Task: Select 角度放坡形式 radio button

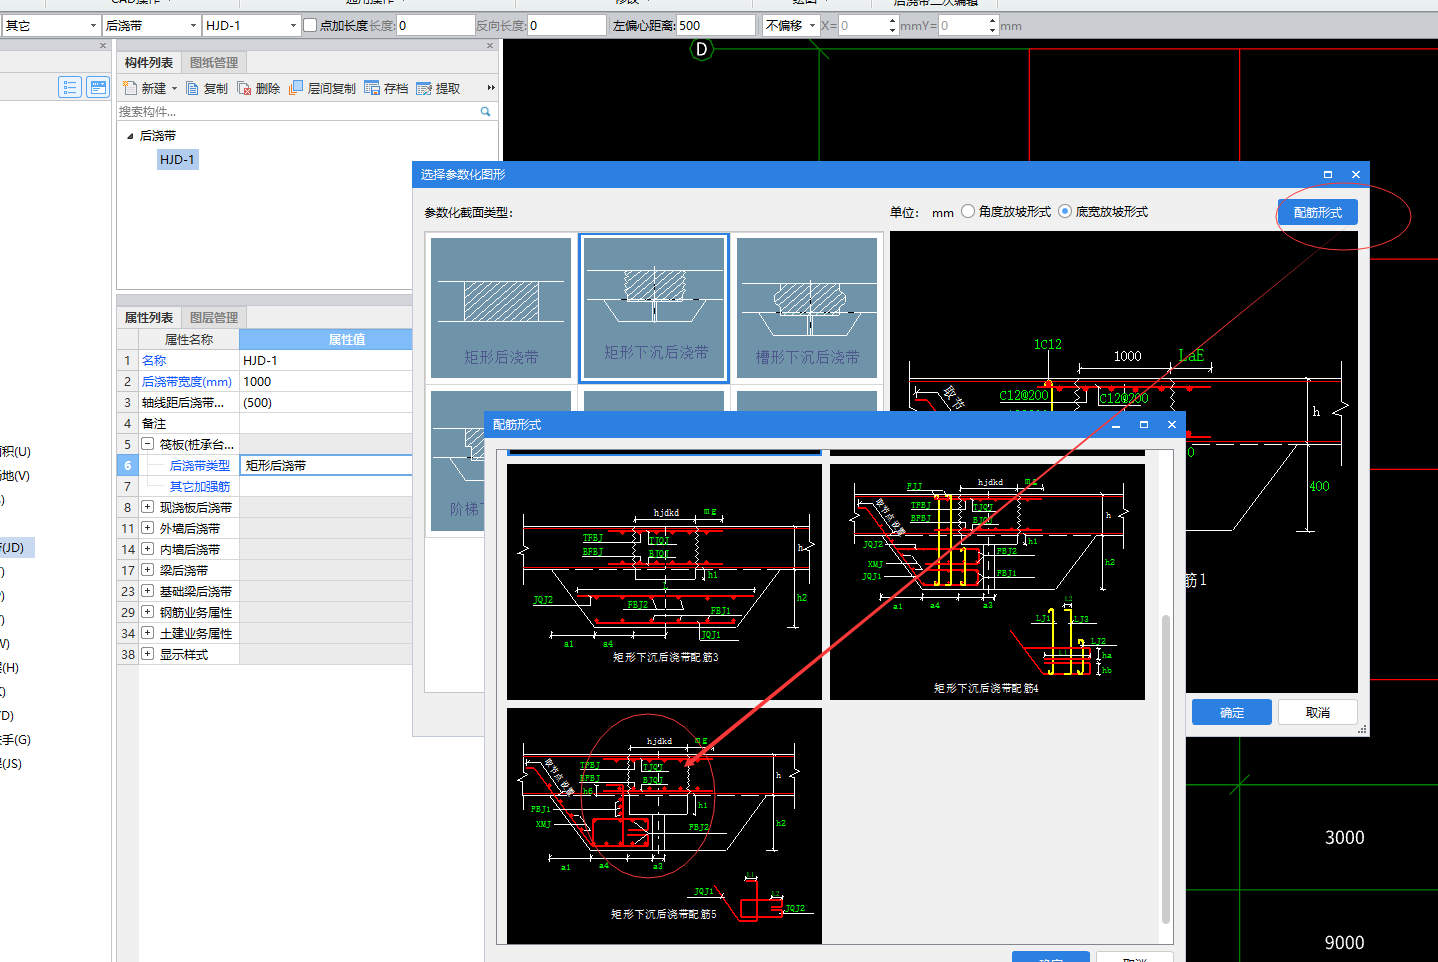Action: [x=968, y=211]
